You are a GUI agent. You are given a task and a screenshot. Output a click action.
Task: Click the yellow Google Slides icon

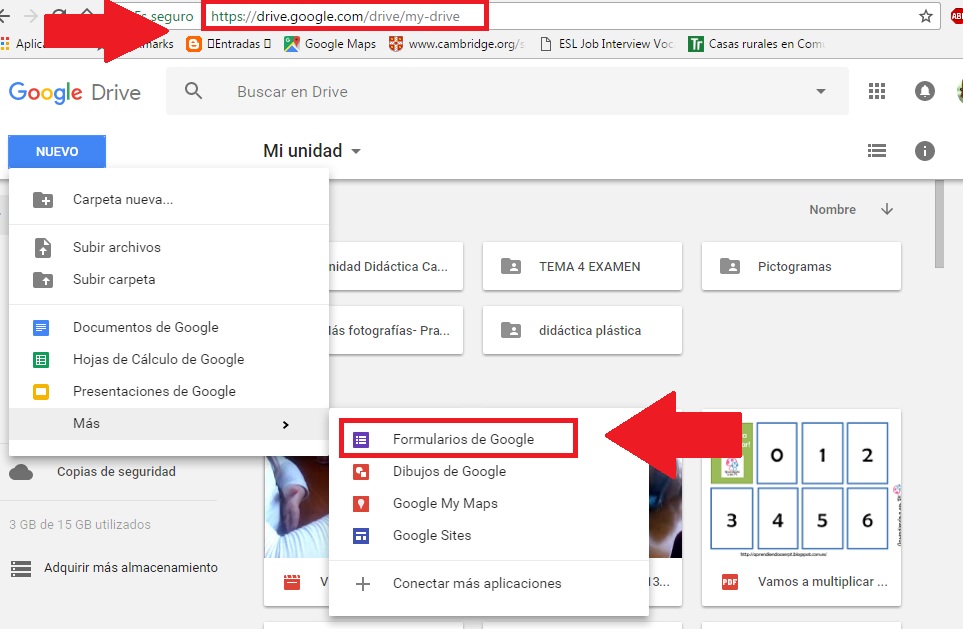[x=41, y=391]
